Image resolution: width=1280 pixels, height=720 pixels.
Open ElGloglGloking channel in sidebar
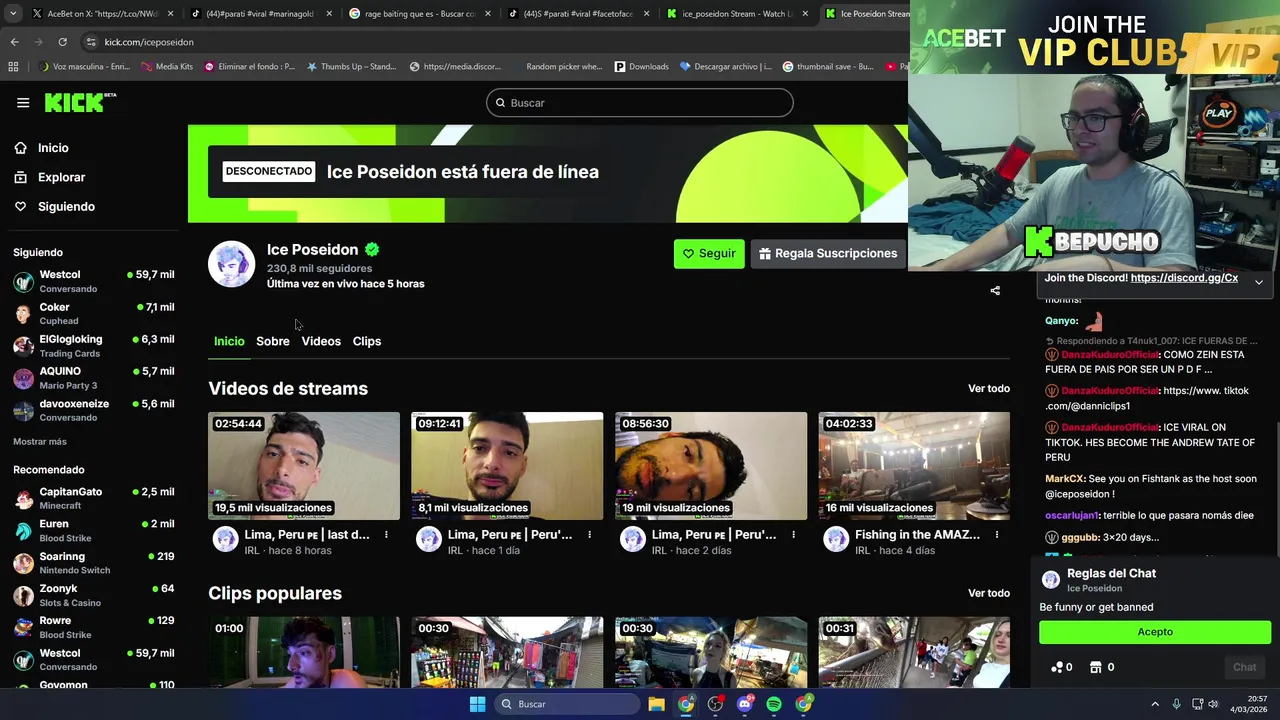[94, 346]
